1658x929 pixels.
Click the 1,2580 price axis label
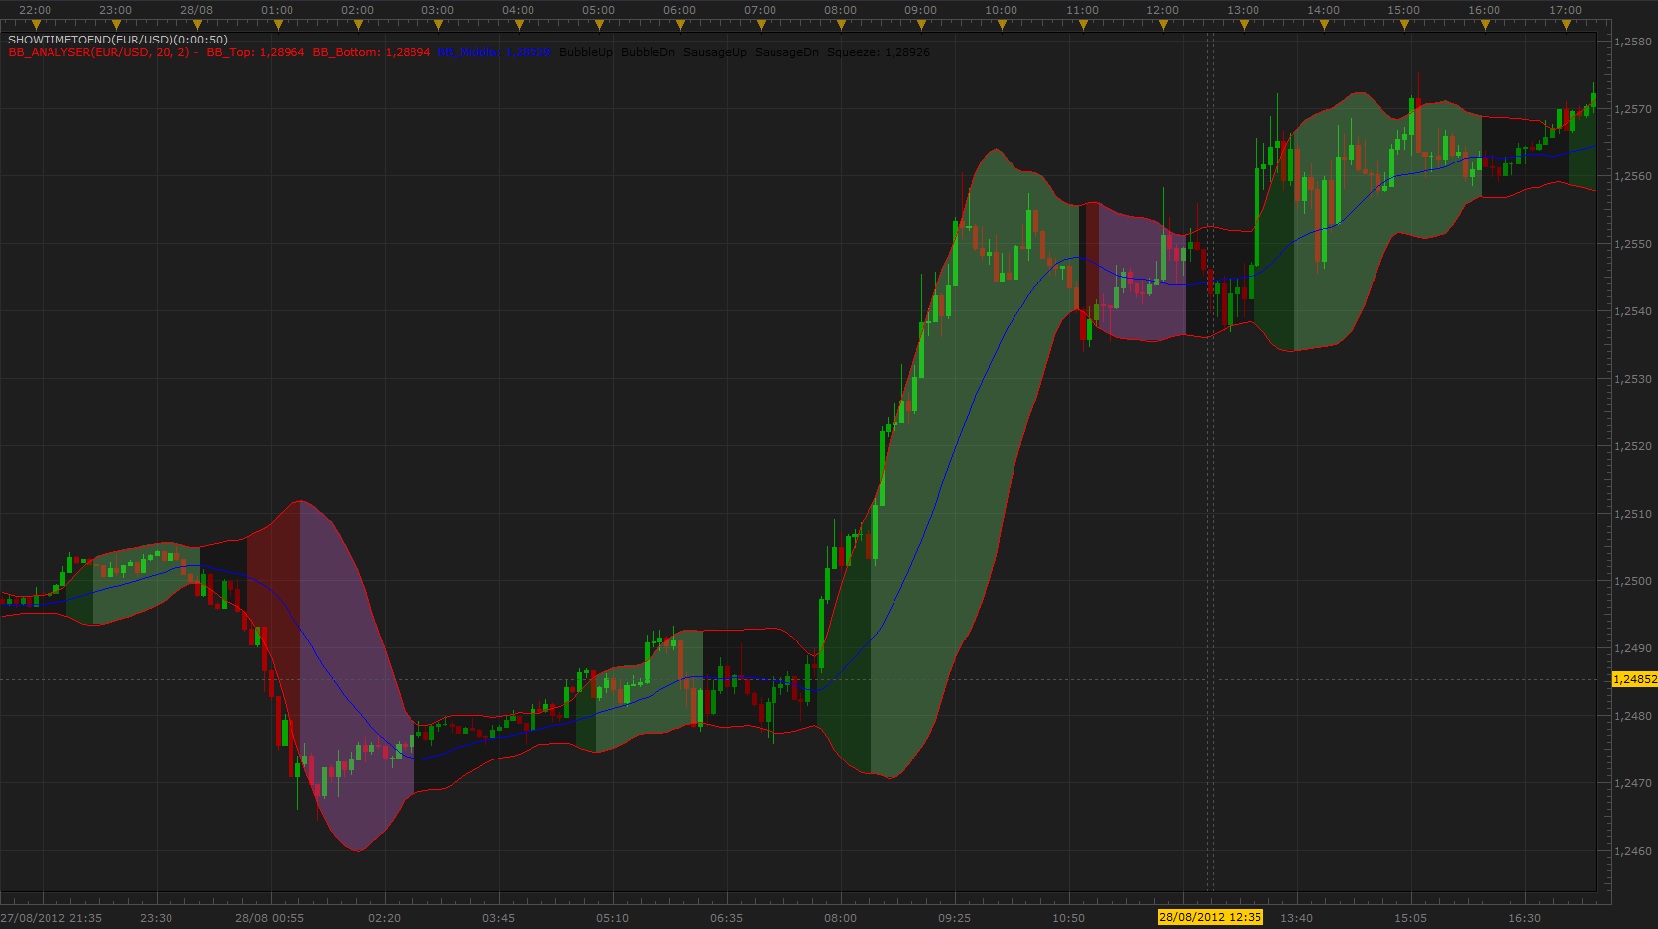click(x=1632, y=41)
